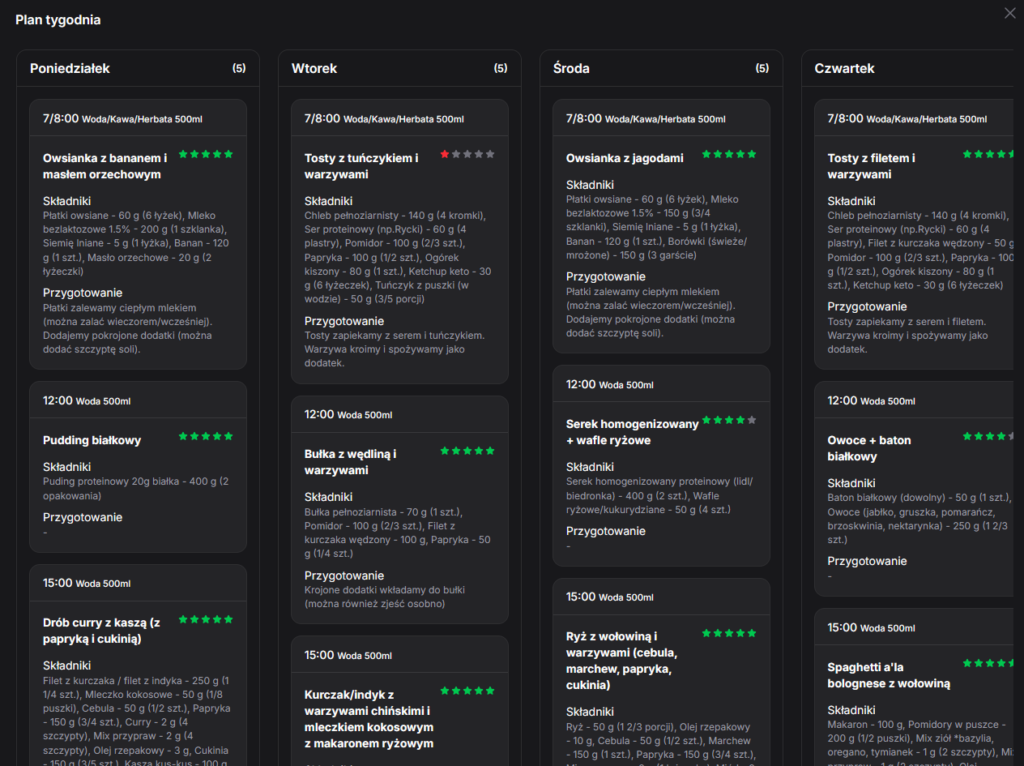1024x766 pixels.
Task: Set fifth star on Tosty z tuńczykiem rating
Action: coord(490,155)
